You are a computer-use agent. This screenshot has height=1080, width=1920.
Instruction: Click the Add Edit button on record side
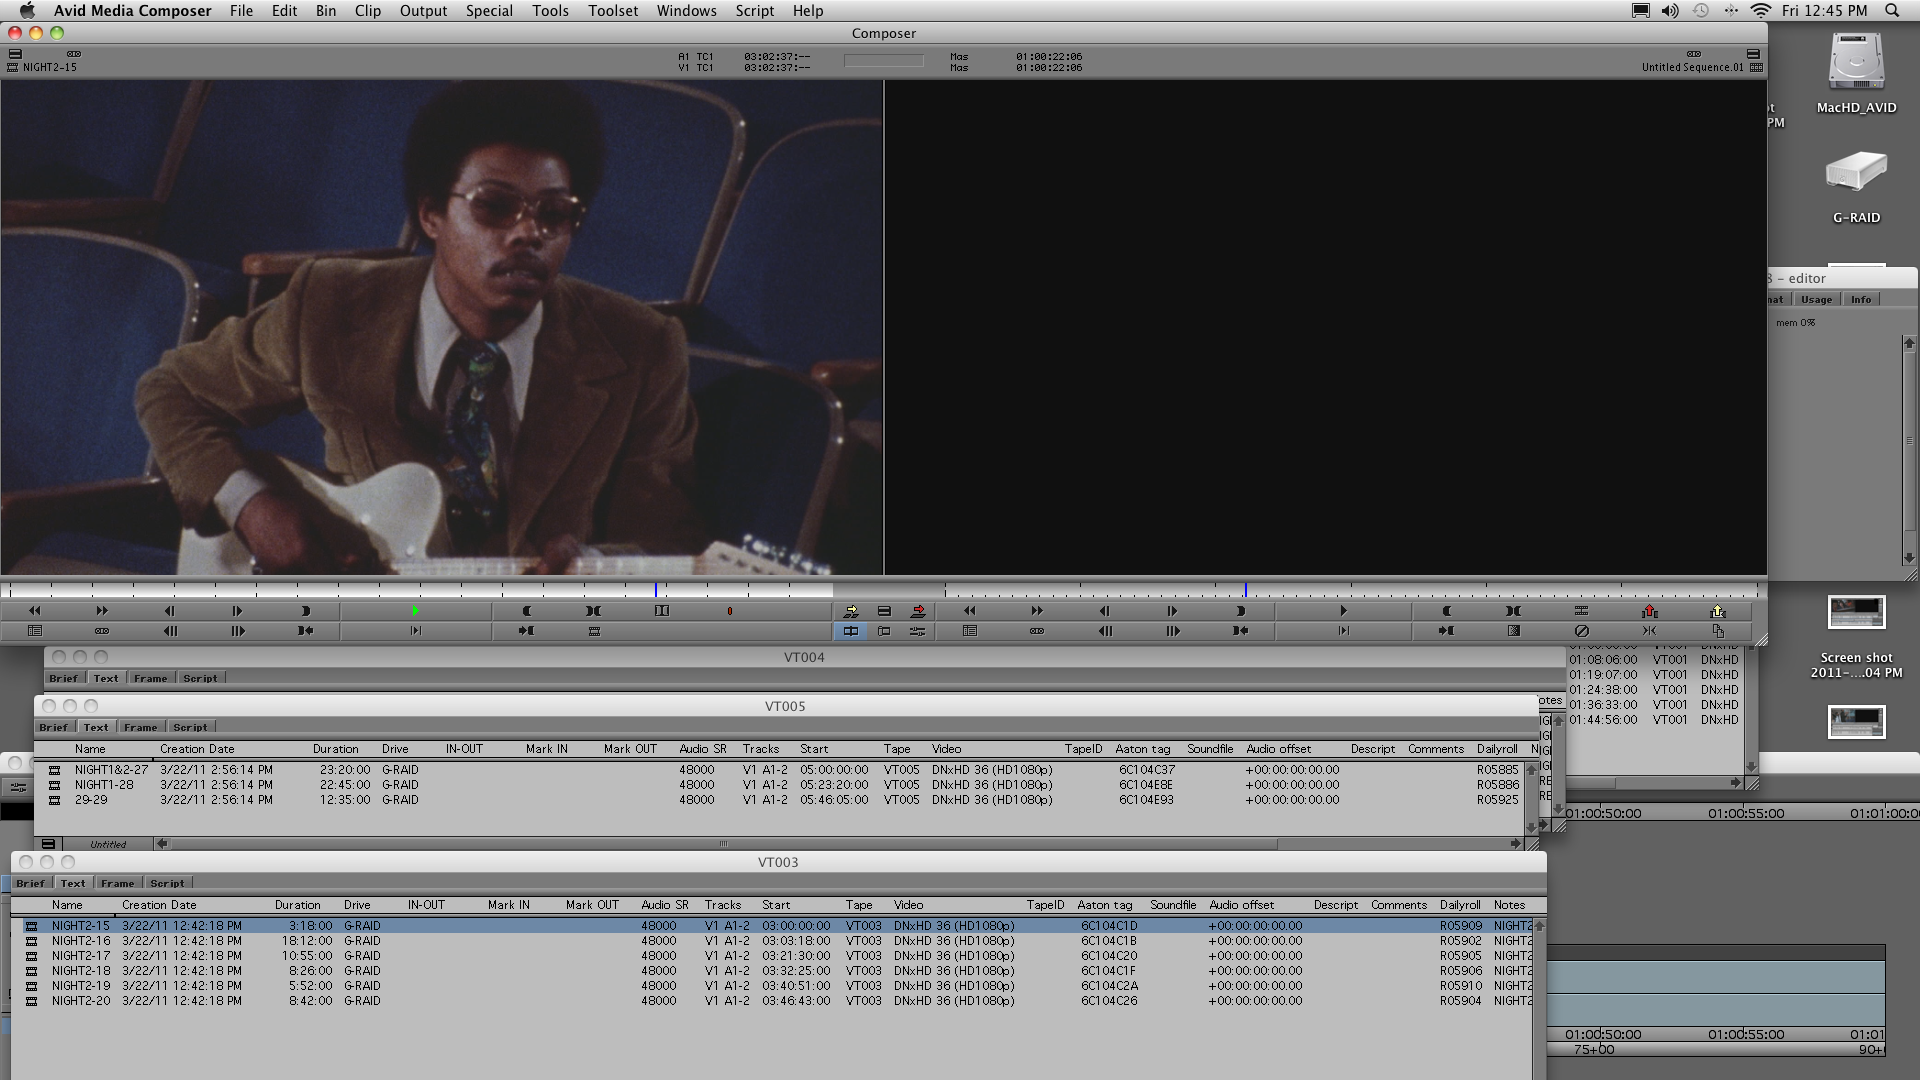pyautogui.click(x=1580, y=611)
